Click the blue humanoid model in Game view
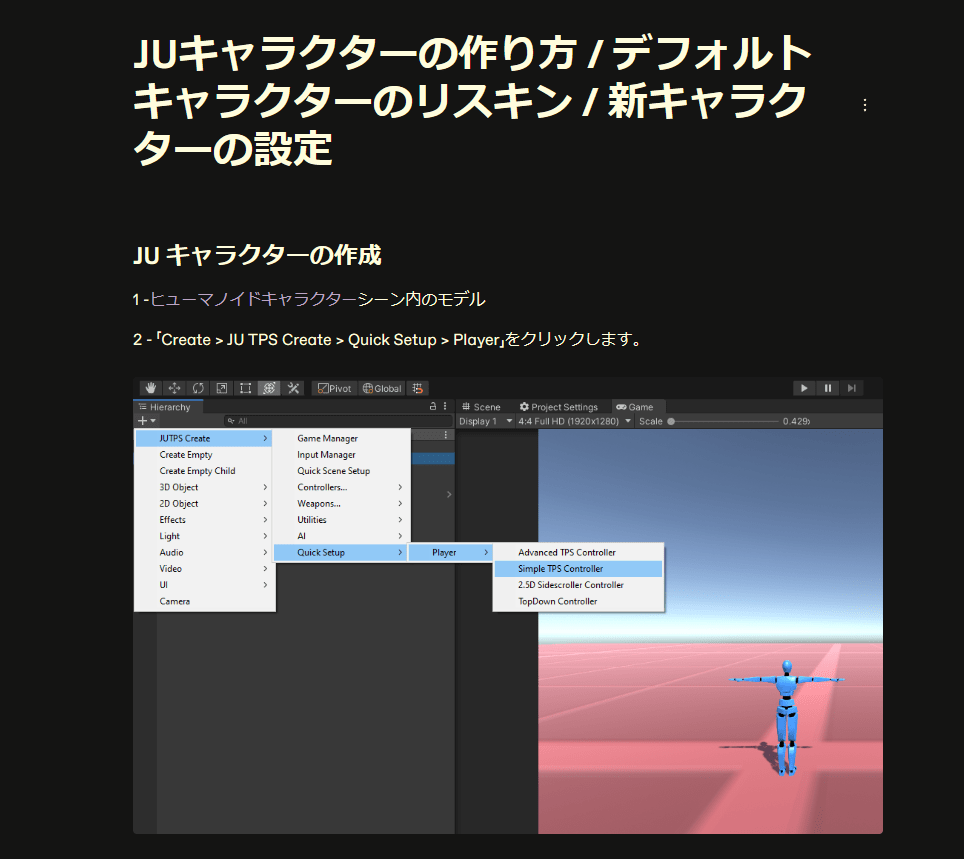964x859 pixels. pyautogui.click(x=786, y=718)
